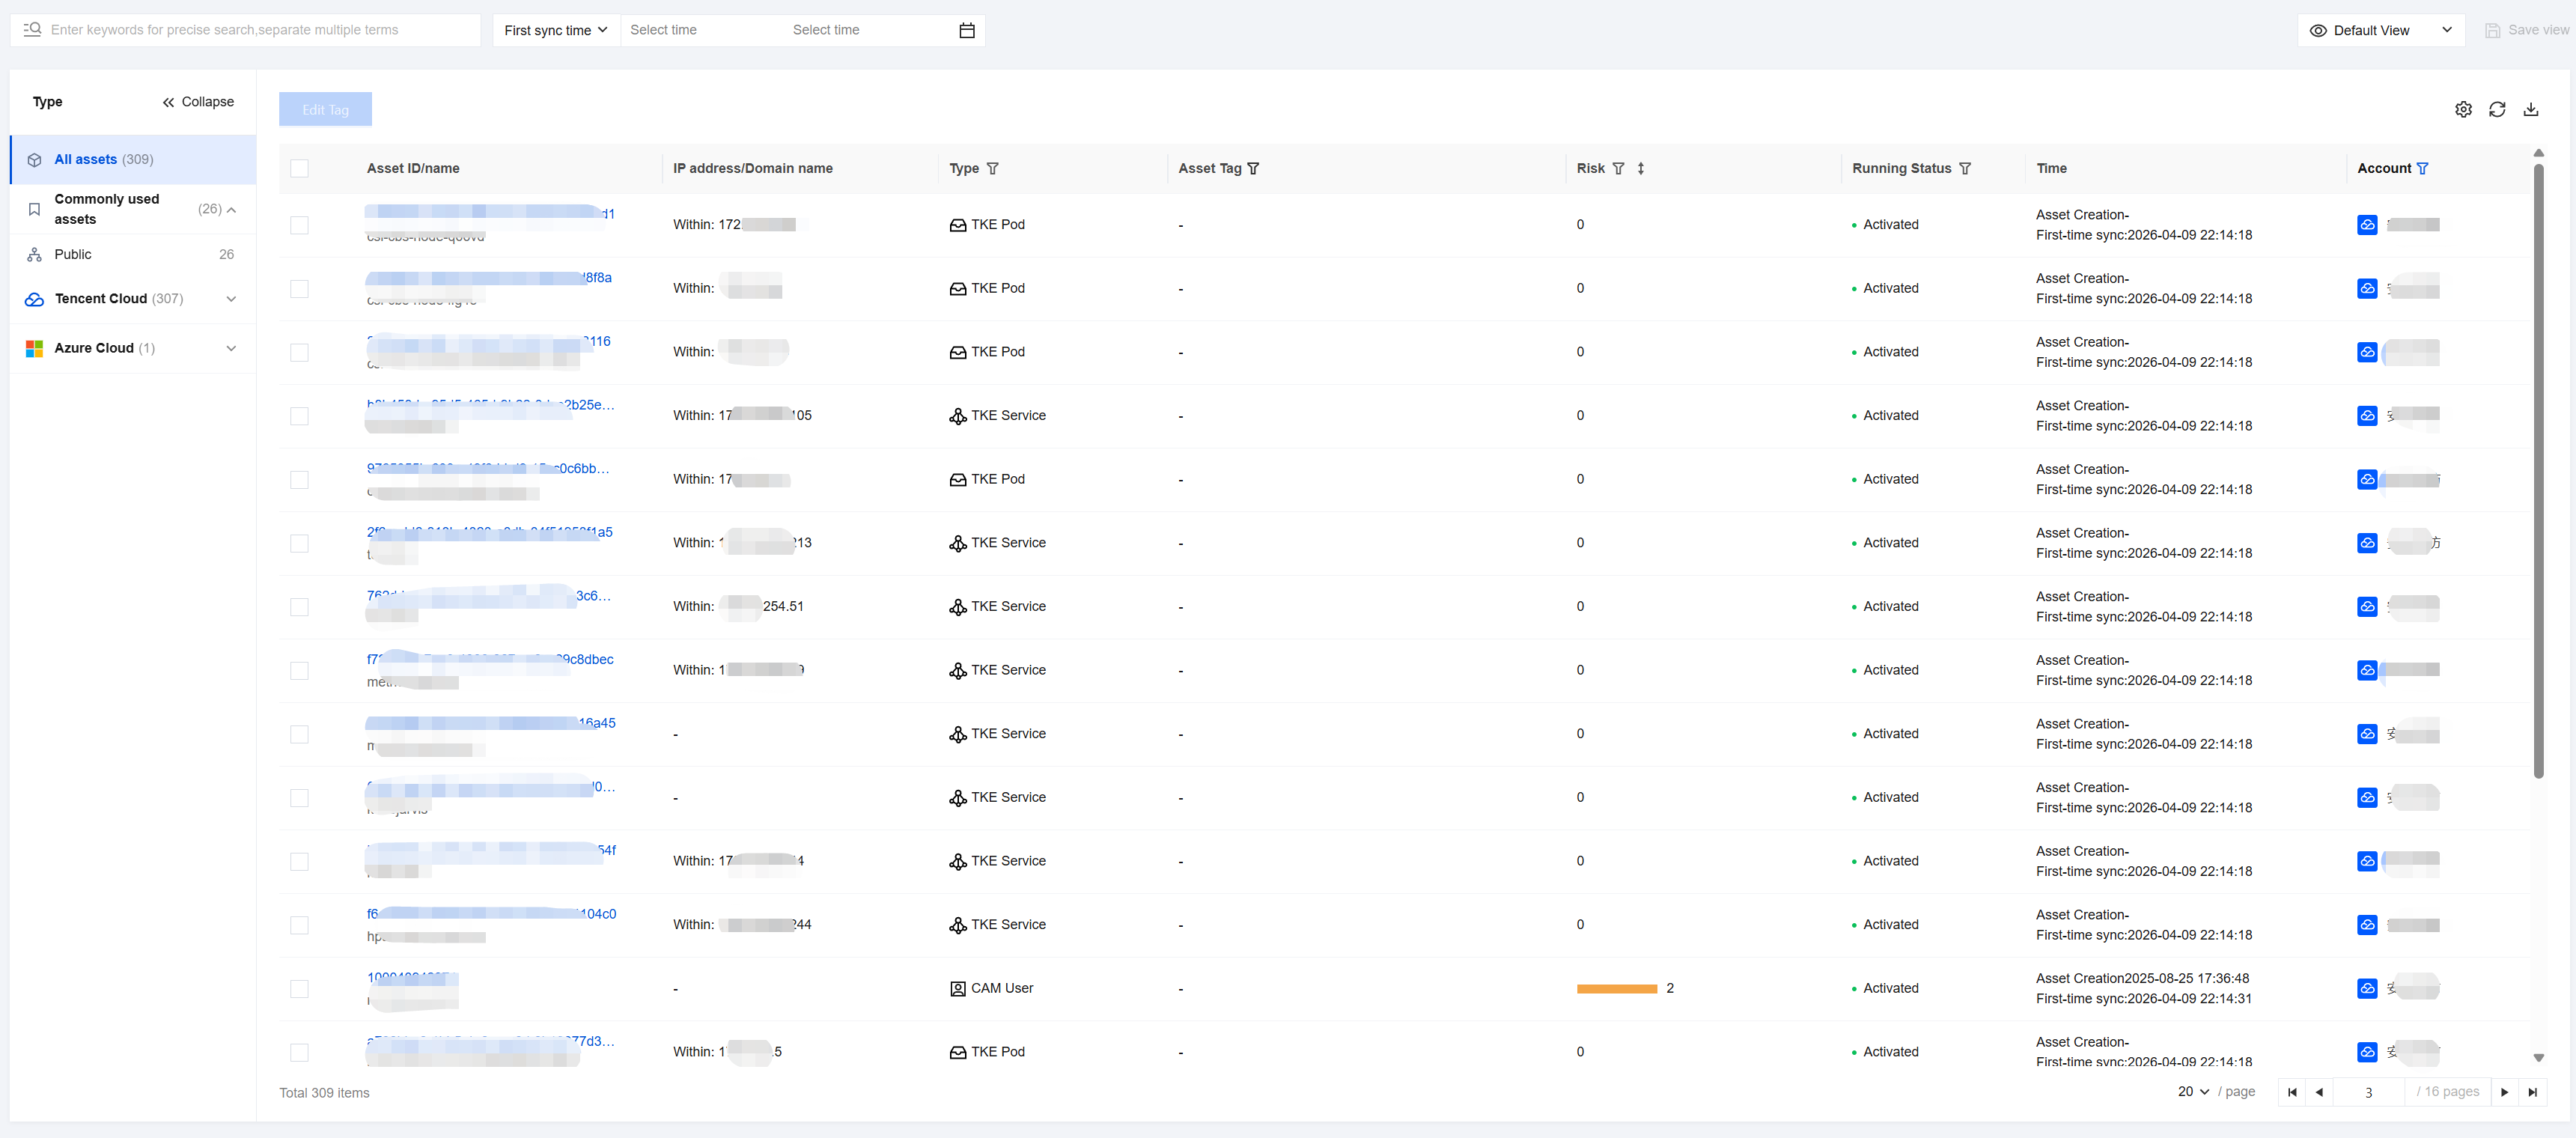2576x1138 pixels.
Task: Check the row with ID ending 0c6bb
Action: coord(299,480)
